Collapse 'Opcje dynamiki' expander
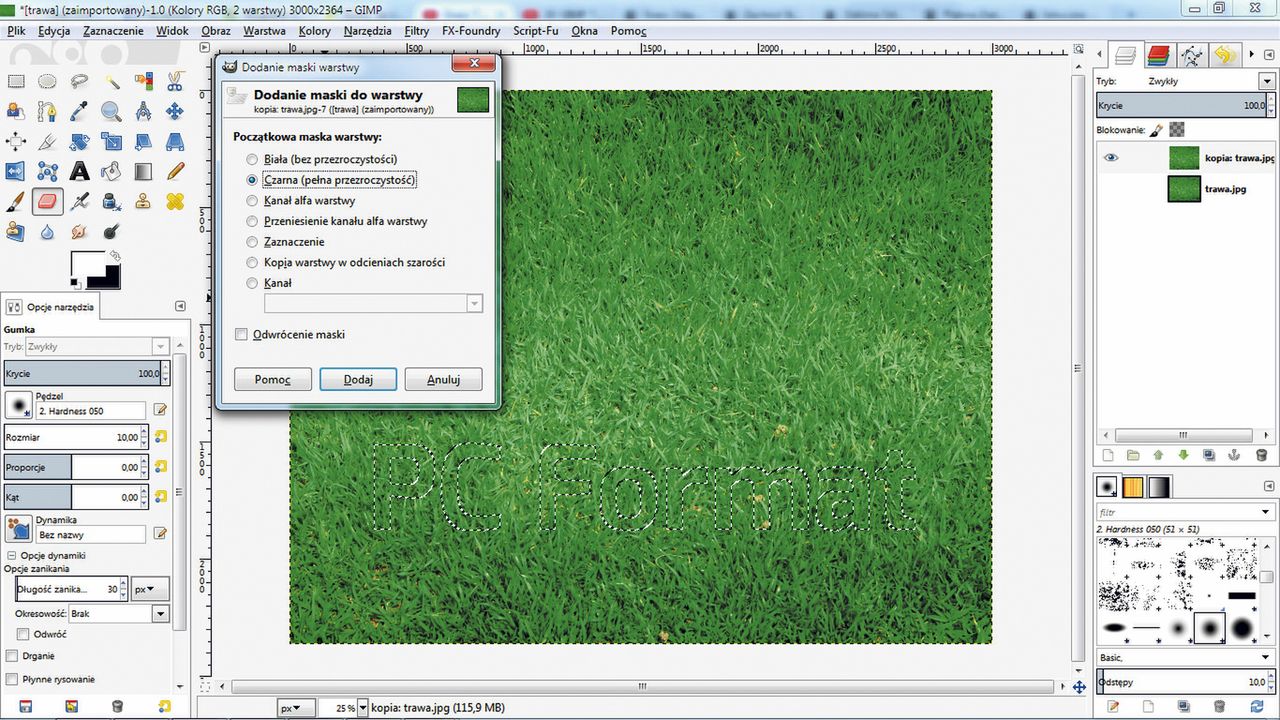 click(x=11, y=555)
